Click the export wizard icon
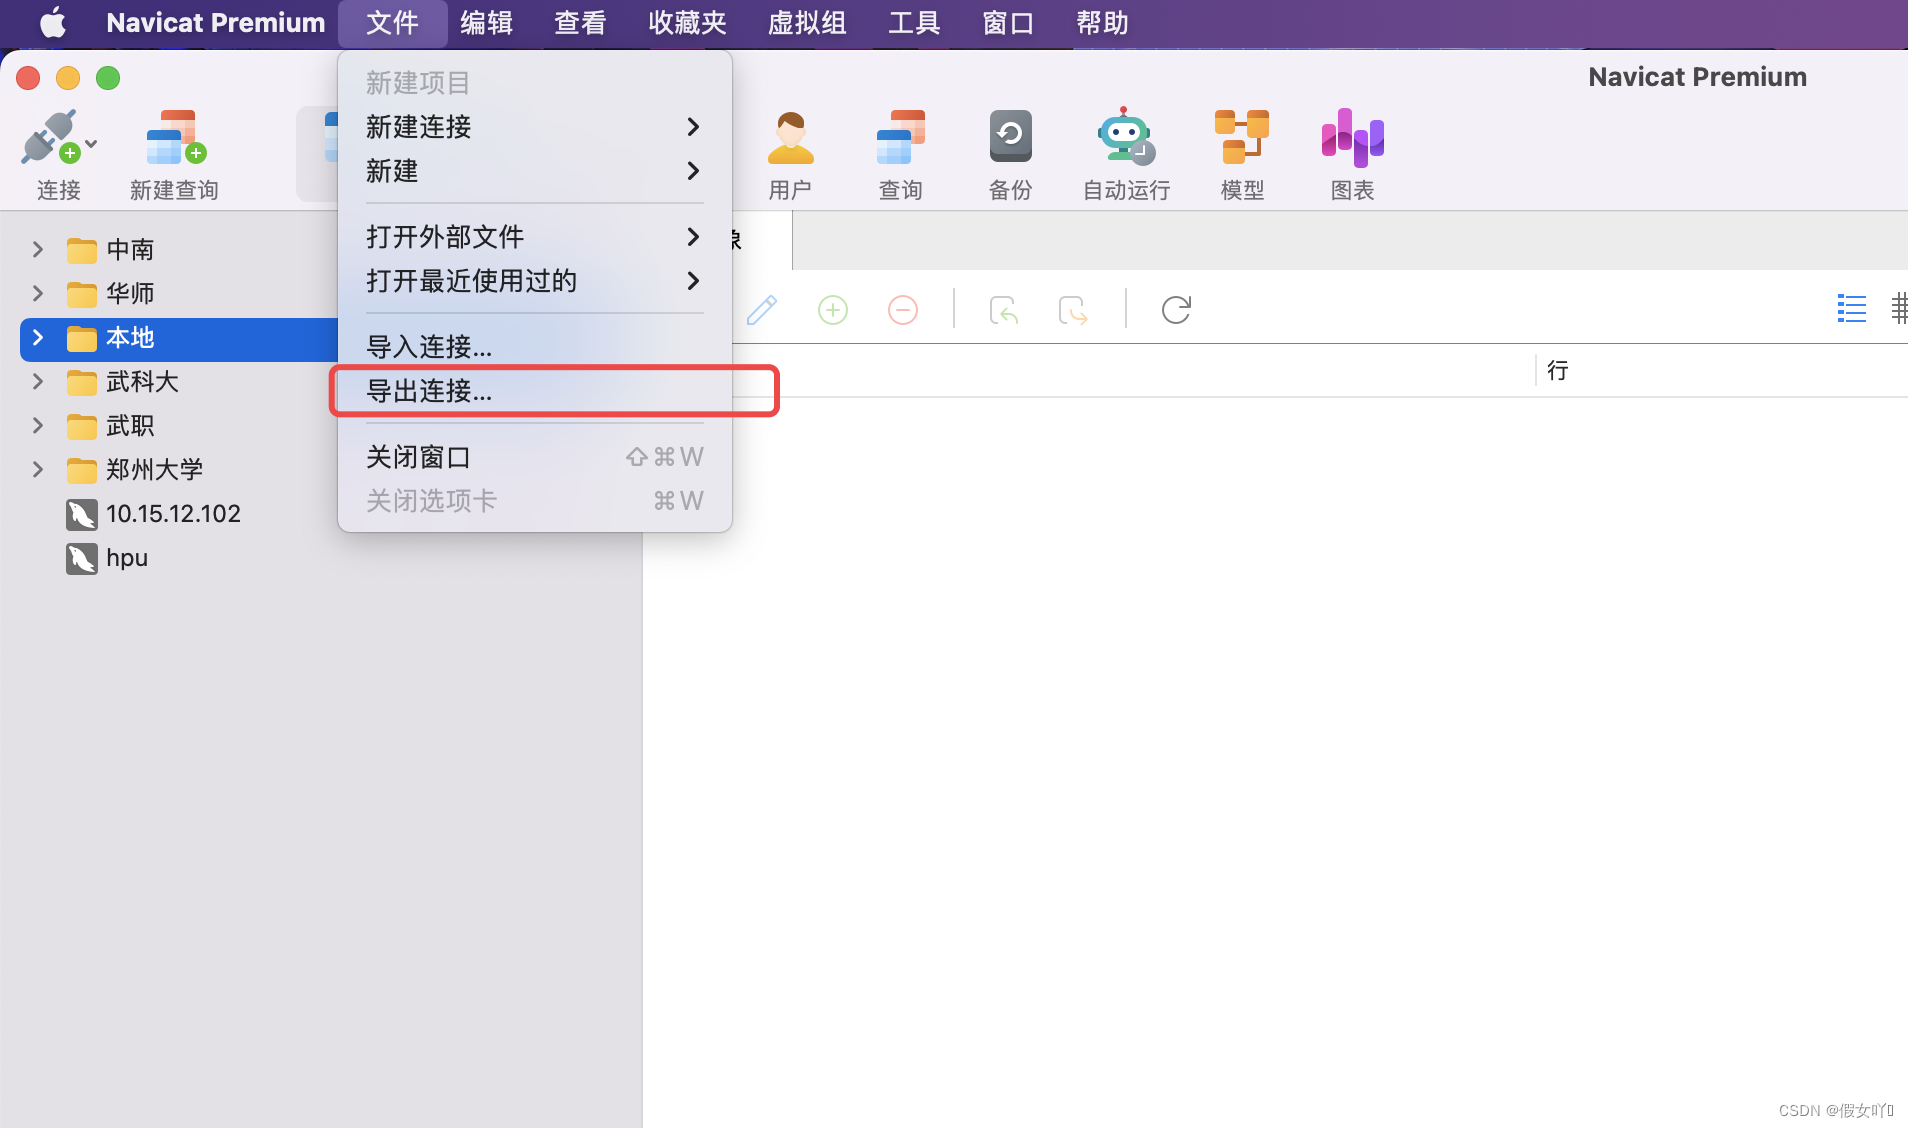1908x1128 pixels. click(x=1073, y=310)
